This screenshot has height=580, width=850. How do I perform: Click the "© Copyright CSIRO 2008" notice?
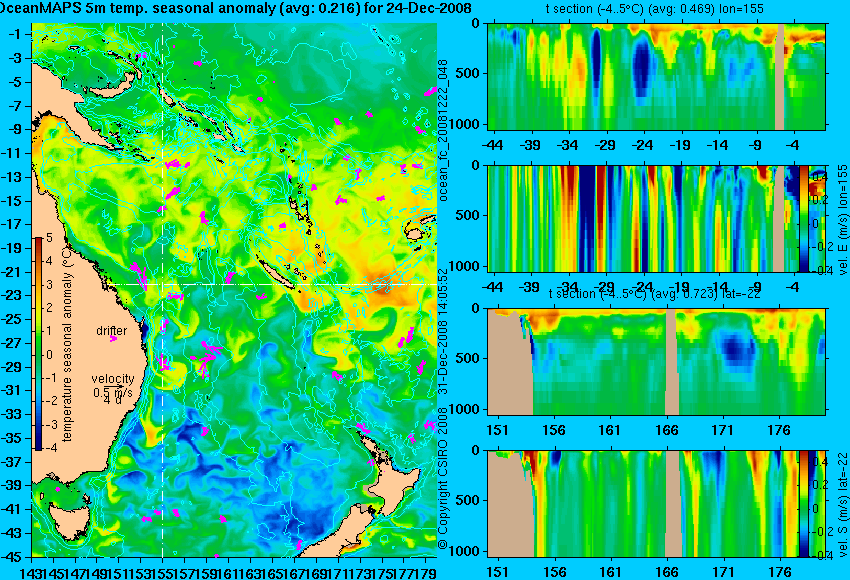point(443,477)
